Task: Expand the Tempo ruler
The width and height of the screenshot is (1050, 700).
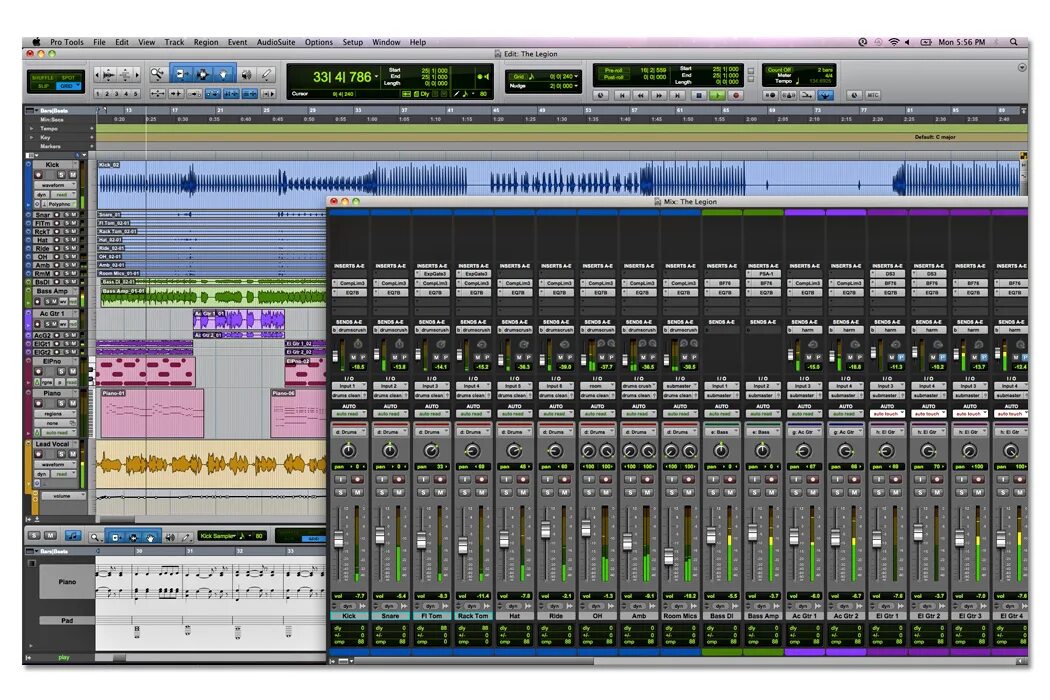Action: coord(31,128)
